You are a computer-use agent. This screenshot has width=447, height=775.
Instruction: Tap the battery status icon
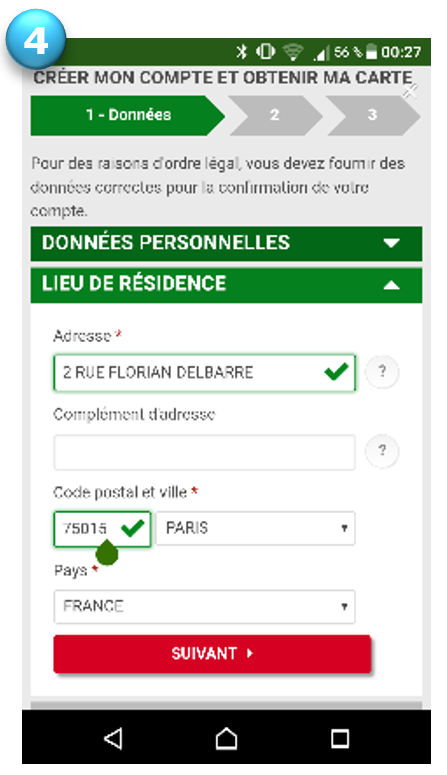[x=371, y=51]
